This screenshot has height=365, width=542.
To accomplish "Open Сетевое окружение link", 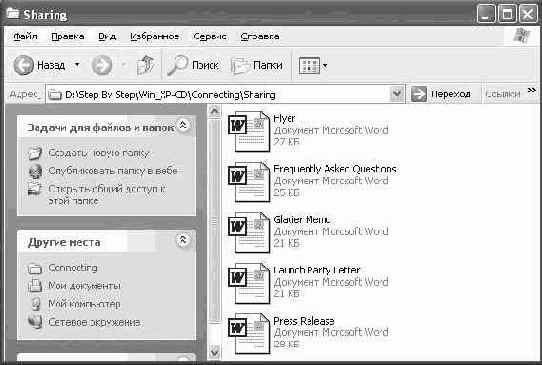I will pos(94,322).
